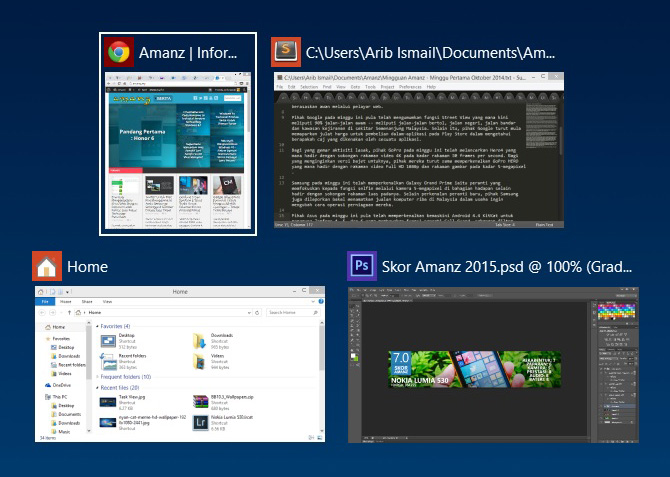Screen dimensions: 670x477
Task: Open View ribbon tab in Home window
Action: click(x=107, y=302)
